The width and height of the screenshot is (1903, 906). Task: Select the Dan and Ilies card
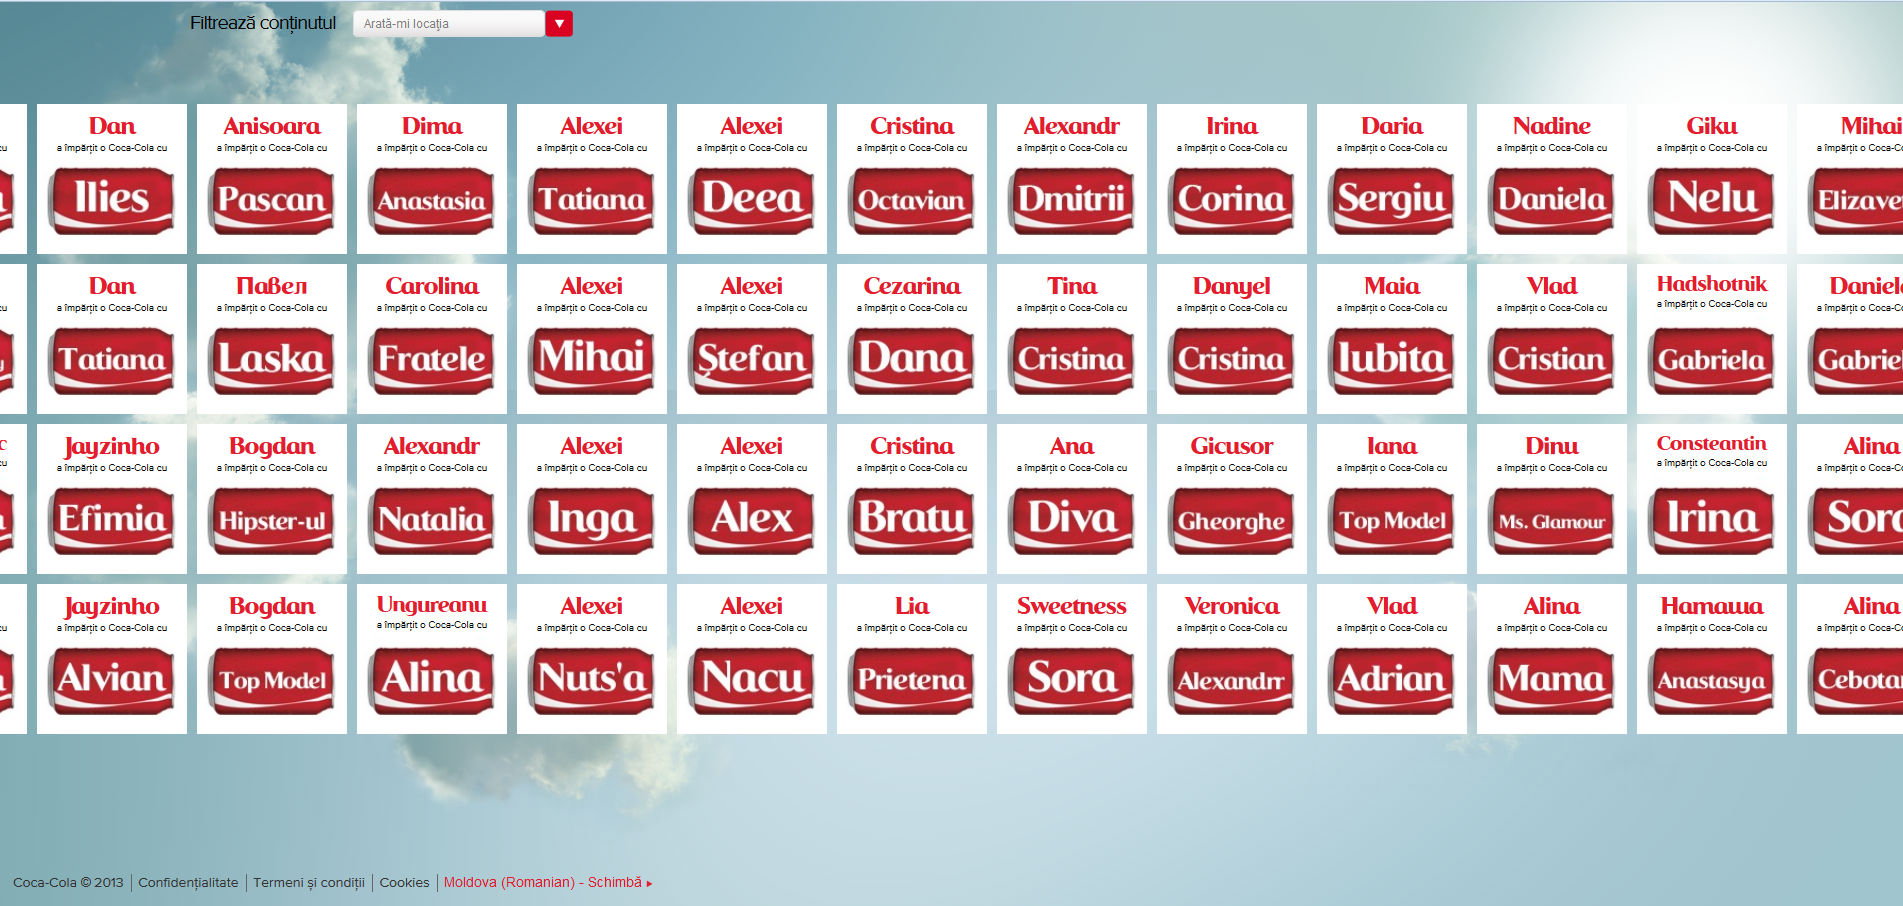pos(112,179)
